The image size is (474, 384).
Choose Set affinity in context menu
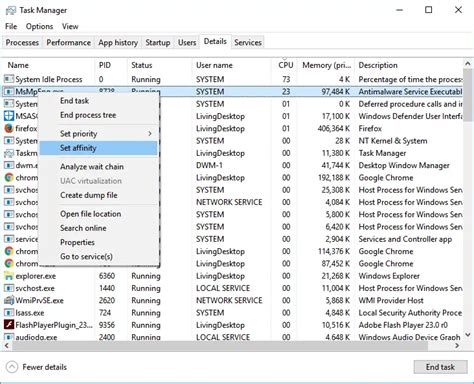pos(98,148)
